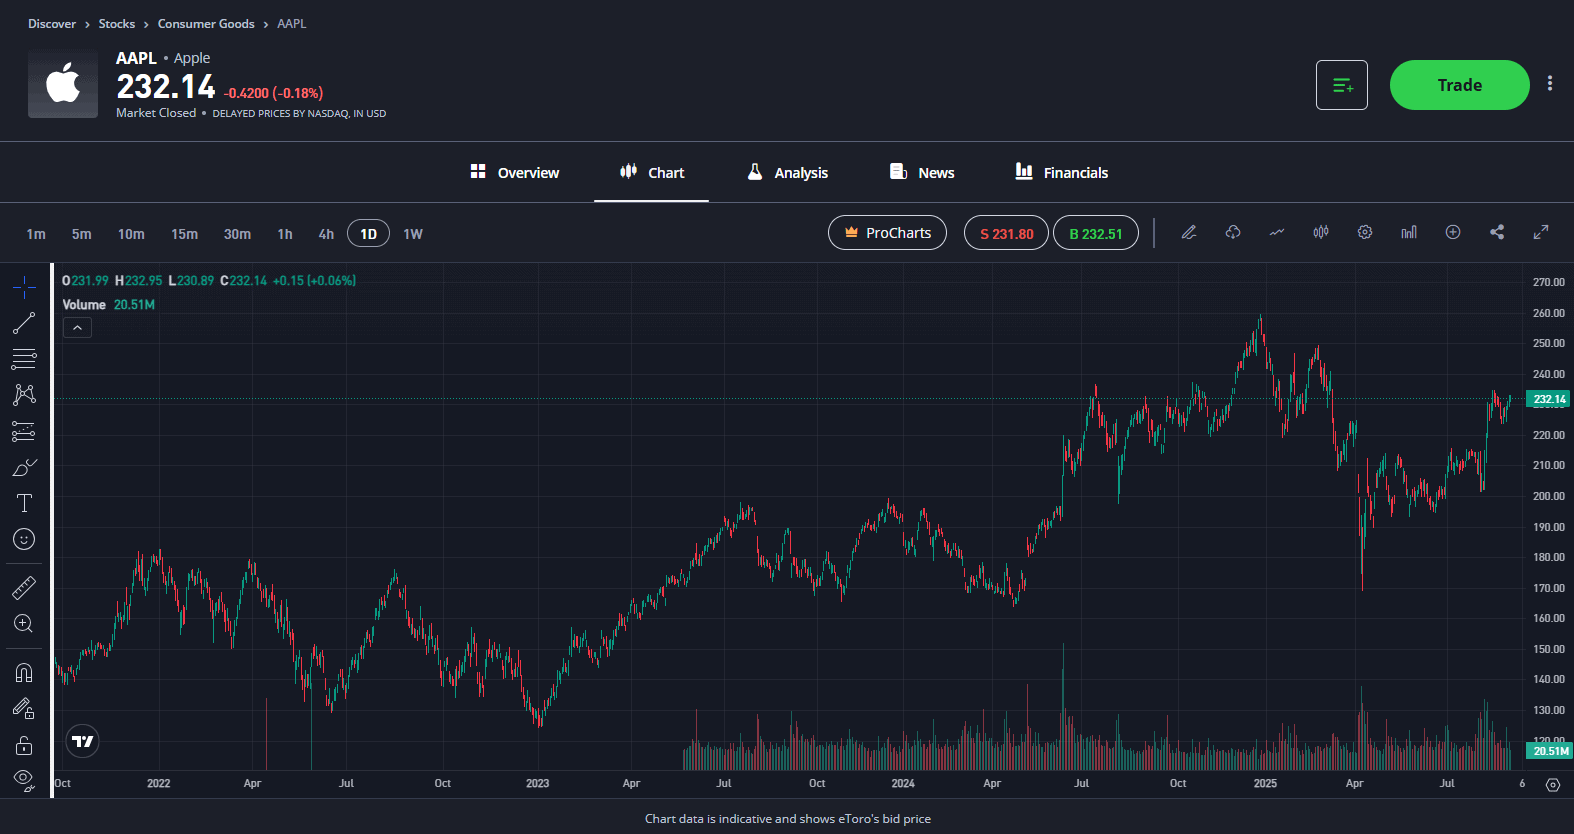
Task: Click the 20.51M volume axis label
Action: click(x=1549, y=751)
